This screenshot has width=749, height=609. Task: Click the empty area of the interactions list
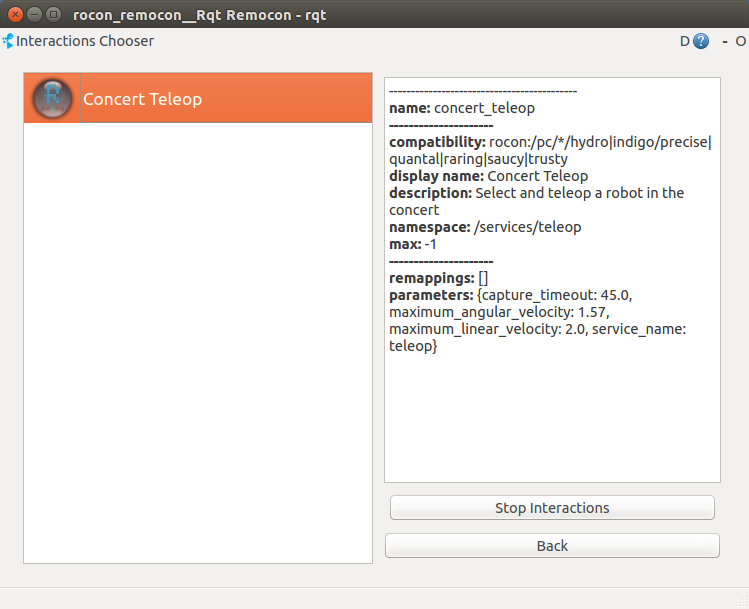pos(197,340)
